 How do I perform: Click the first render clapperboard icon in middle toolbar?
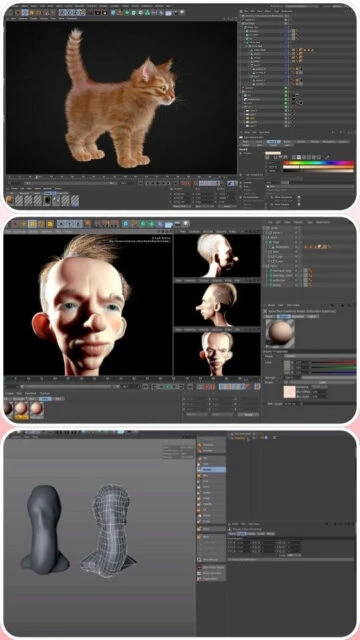pos(98,224)
